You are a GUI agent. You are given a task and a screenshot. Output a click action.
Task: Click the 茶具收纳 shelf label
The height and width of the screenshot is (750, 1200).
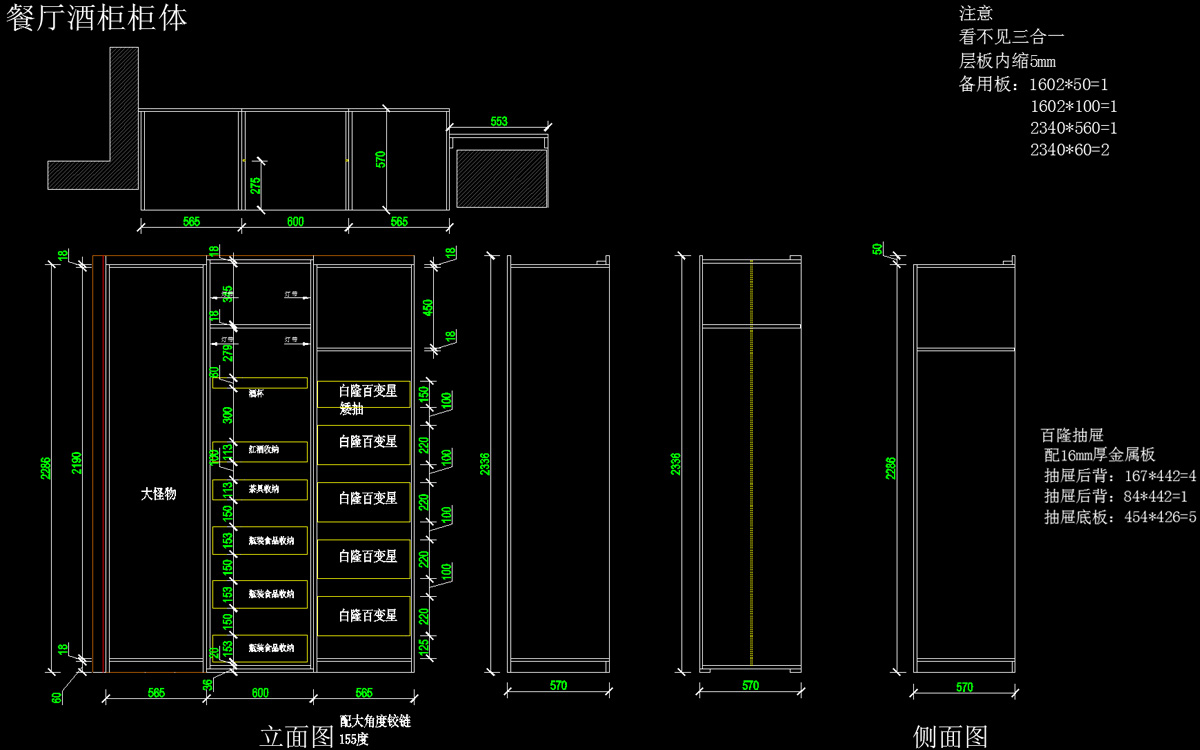[263, 488]
